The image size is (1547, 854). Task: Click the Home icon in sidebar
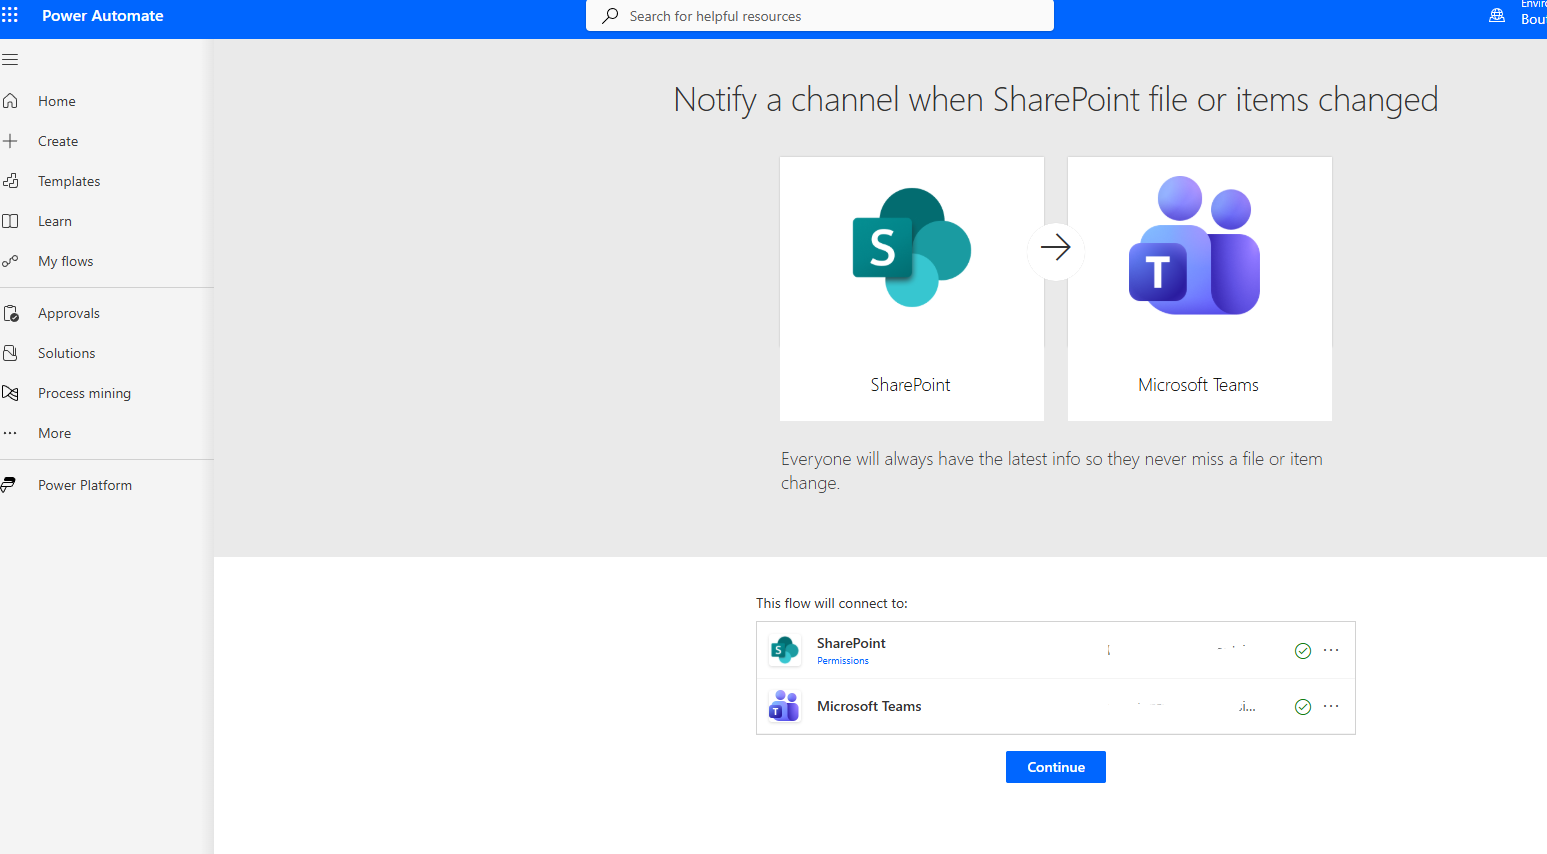pyautogui.click(x=10, y=101)
